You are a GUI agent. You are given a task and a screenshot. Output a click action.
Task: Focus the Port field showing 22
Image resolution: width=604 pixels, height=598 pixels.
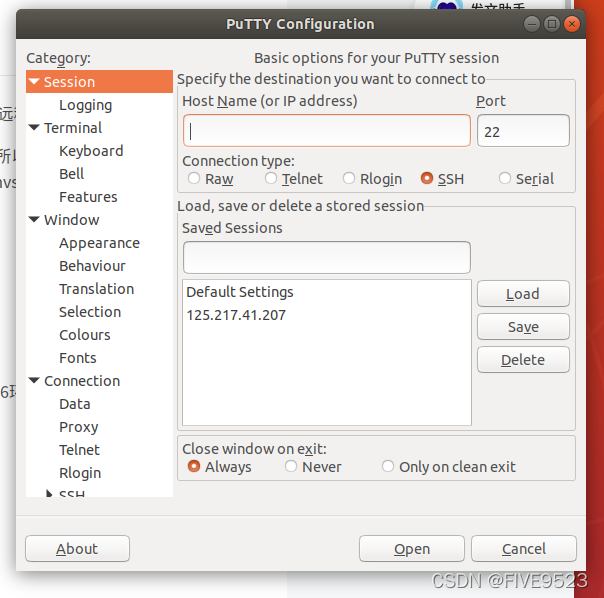point(523,131)
